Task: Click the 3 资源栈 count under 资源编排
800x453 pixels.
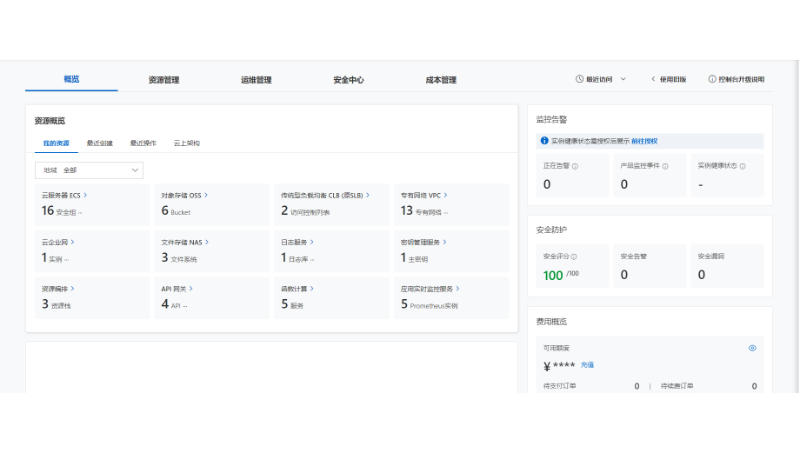Action: pos(56,305)
